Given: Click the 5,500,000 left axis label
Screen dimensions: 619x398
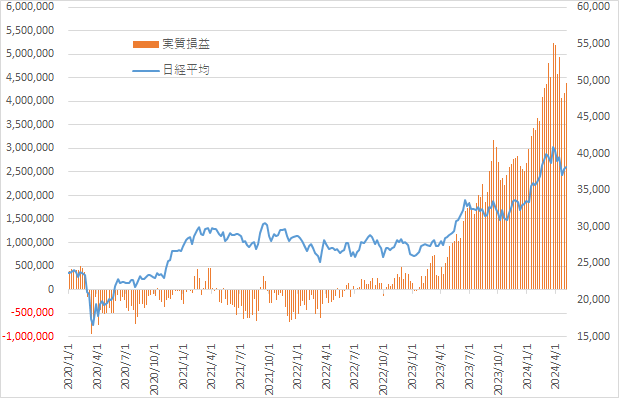Looking at the screenshot, I should tap(30, 30).
